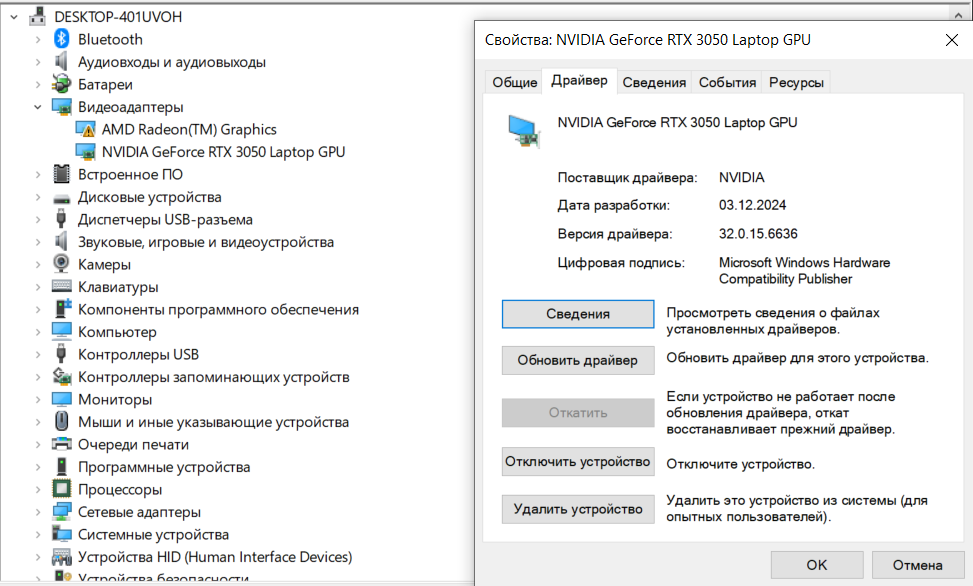Click the Батареи battery icon
973x586 pixels.
[62, 84]
